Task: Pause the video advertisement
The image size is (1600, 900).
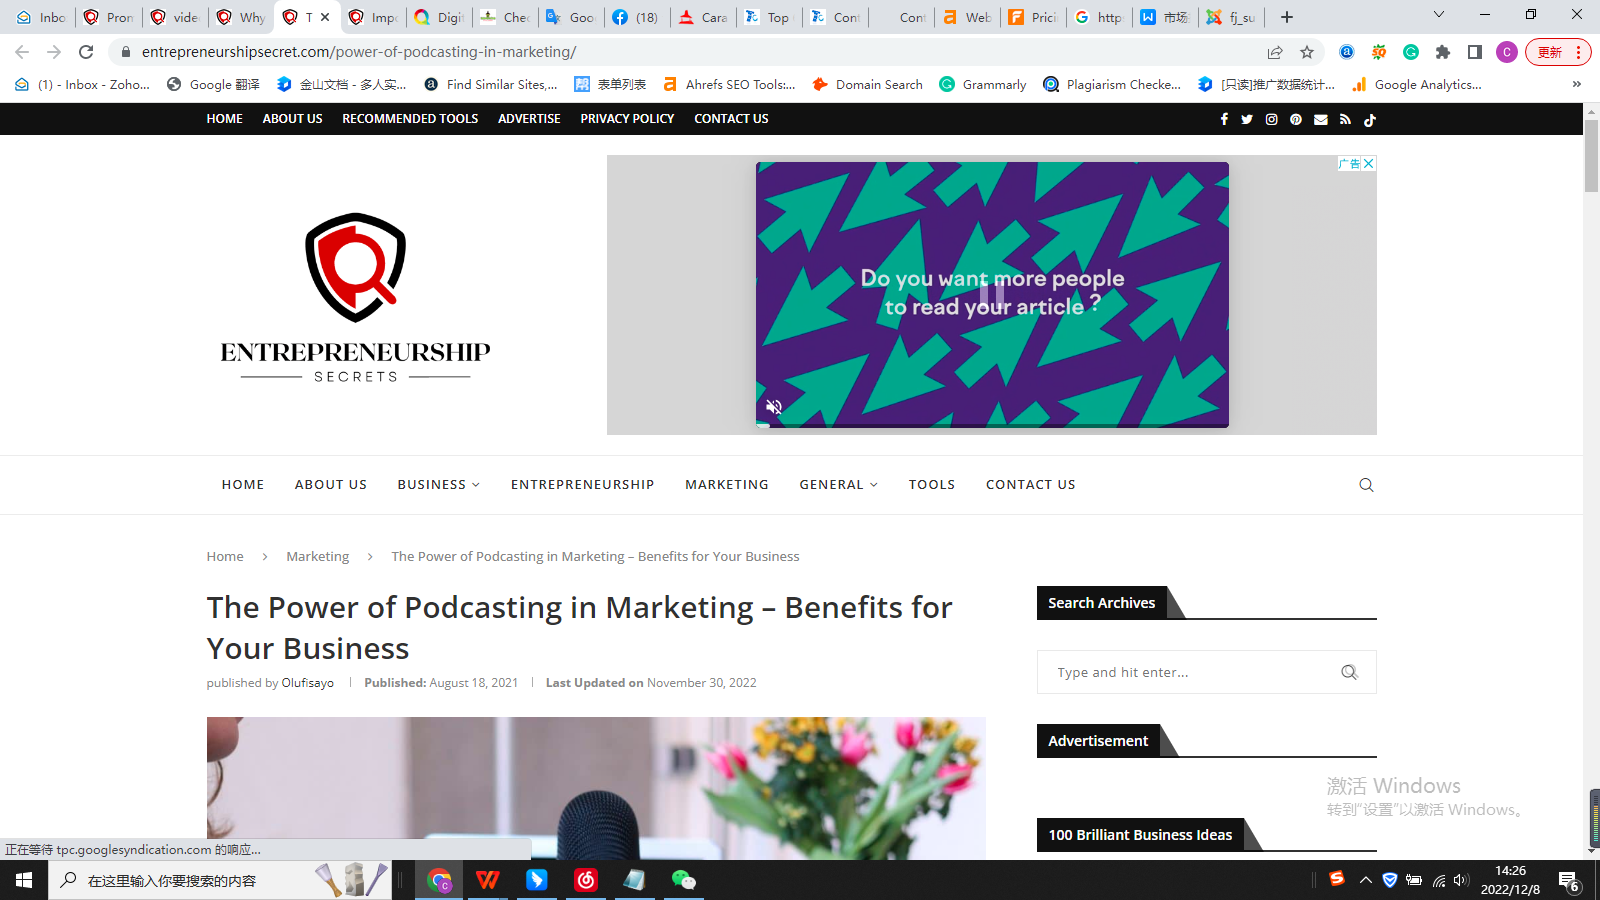Action: pos(991,294)
